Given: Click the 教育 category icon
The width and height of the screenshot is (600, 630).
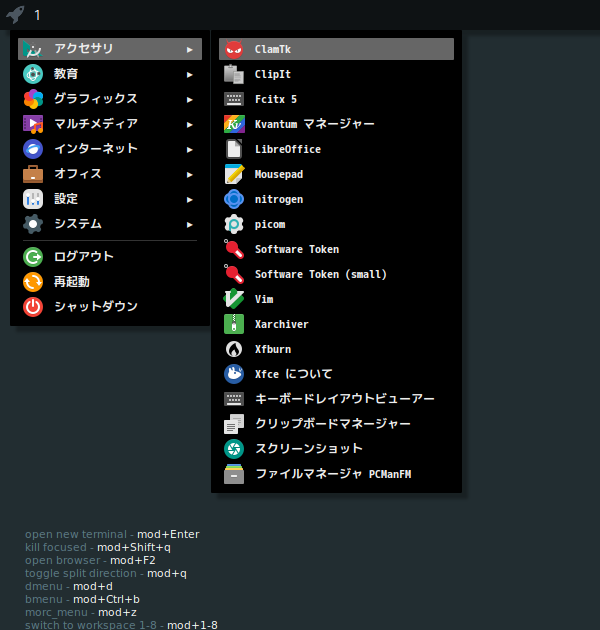Looking at the screenshot, I should (33, 74).
